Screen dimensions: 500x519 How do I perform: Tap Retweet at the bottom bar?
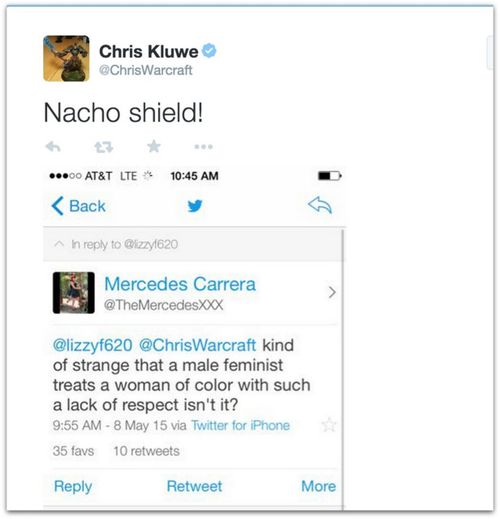(x=194, y=486)
